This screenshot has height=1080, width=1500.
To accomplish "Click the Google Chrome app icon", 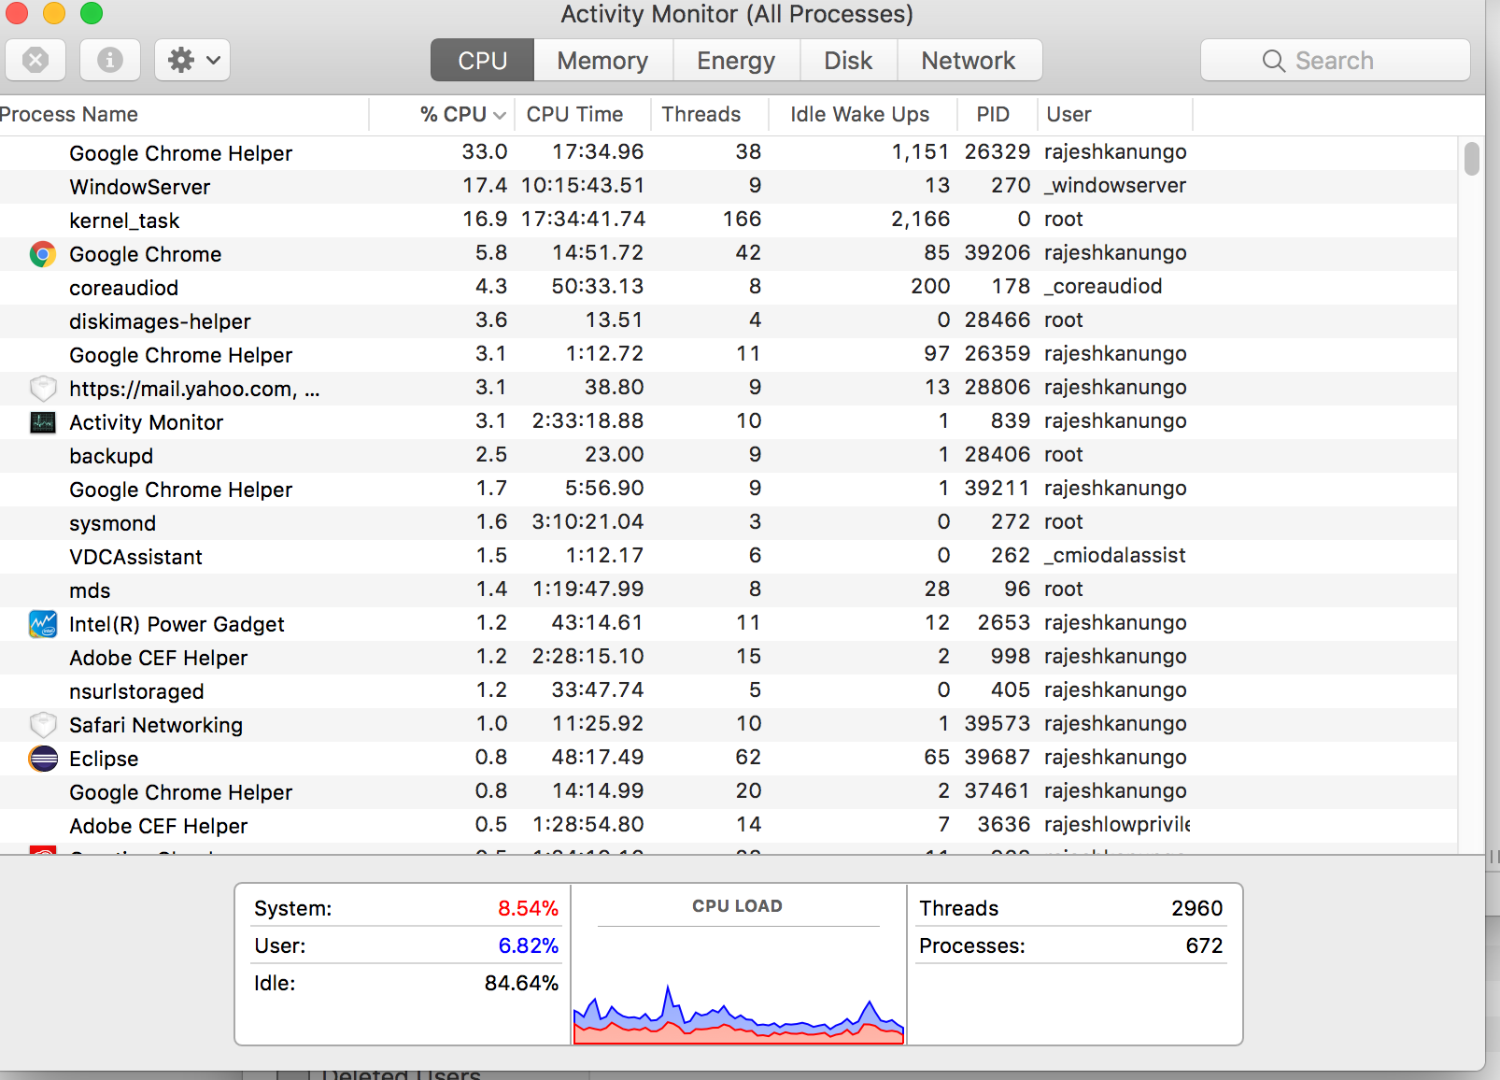I will pyautogui.click(x=42, y=254).
